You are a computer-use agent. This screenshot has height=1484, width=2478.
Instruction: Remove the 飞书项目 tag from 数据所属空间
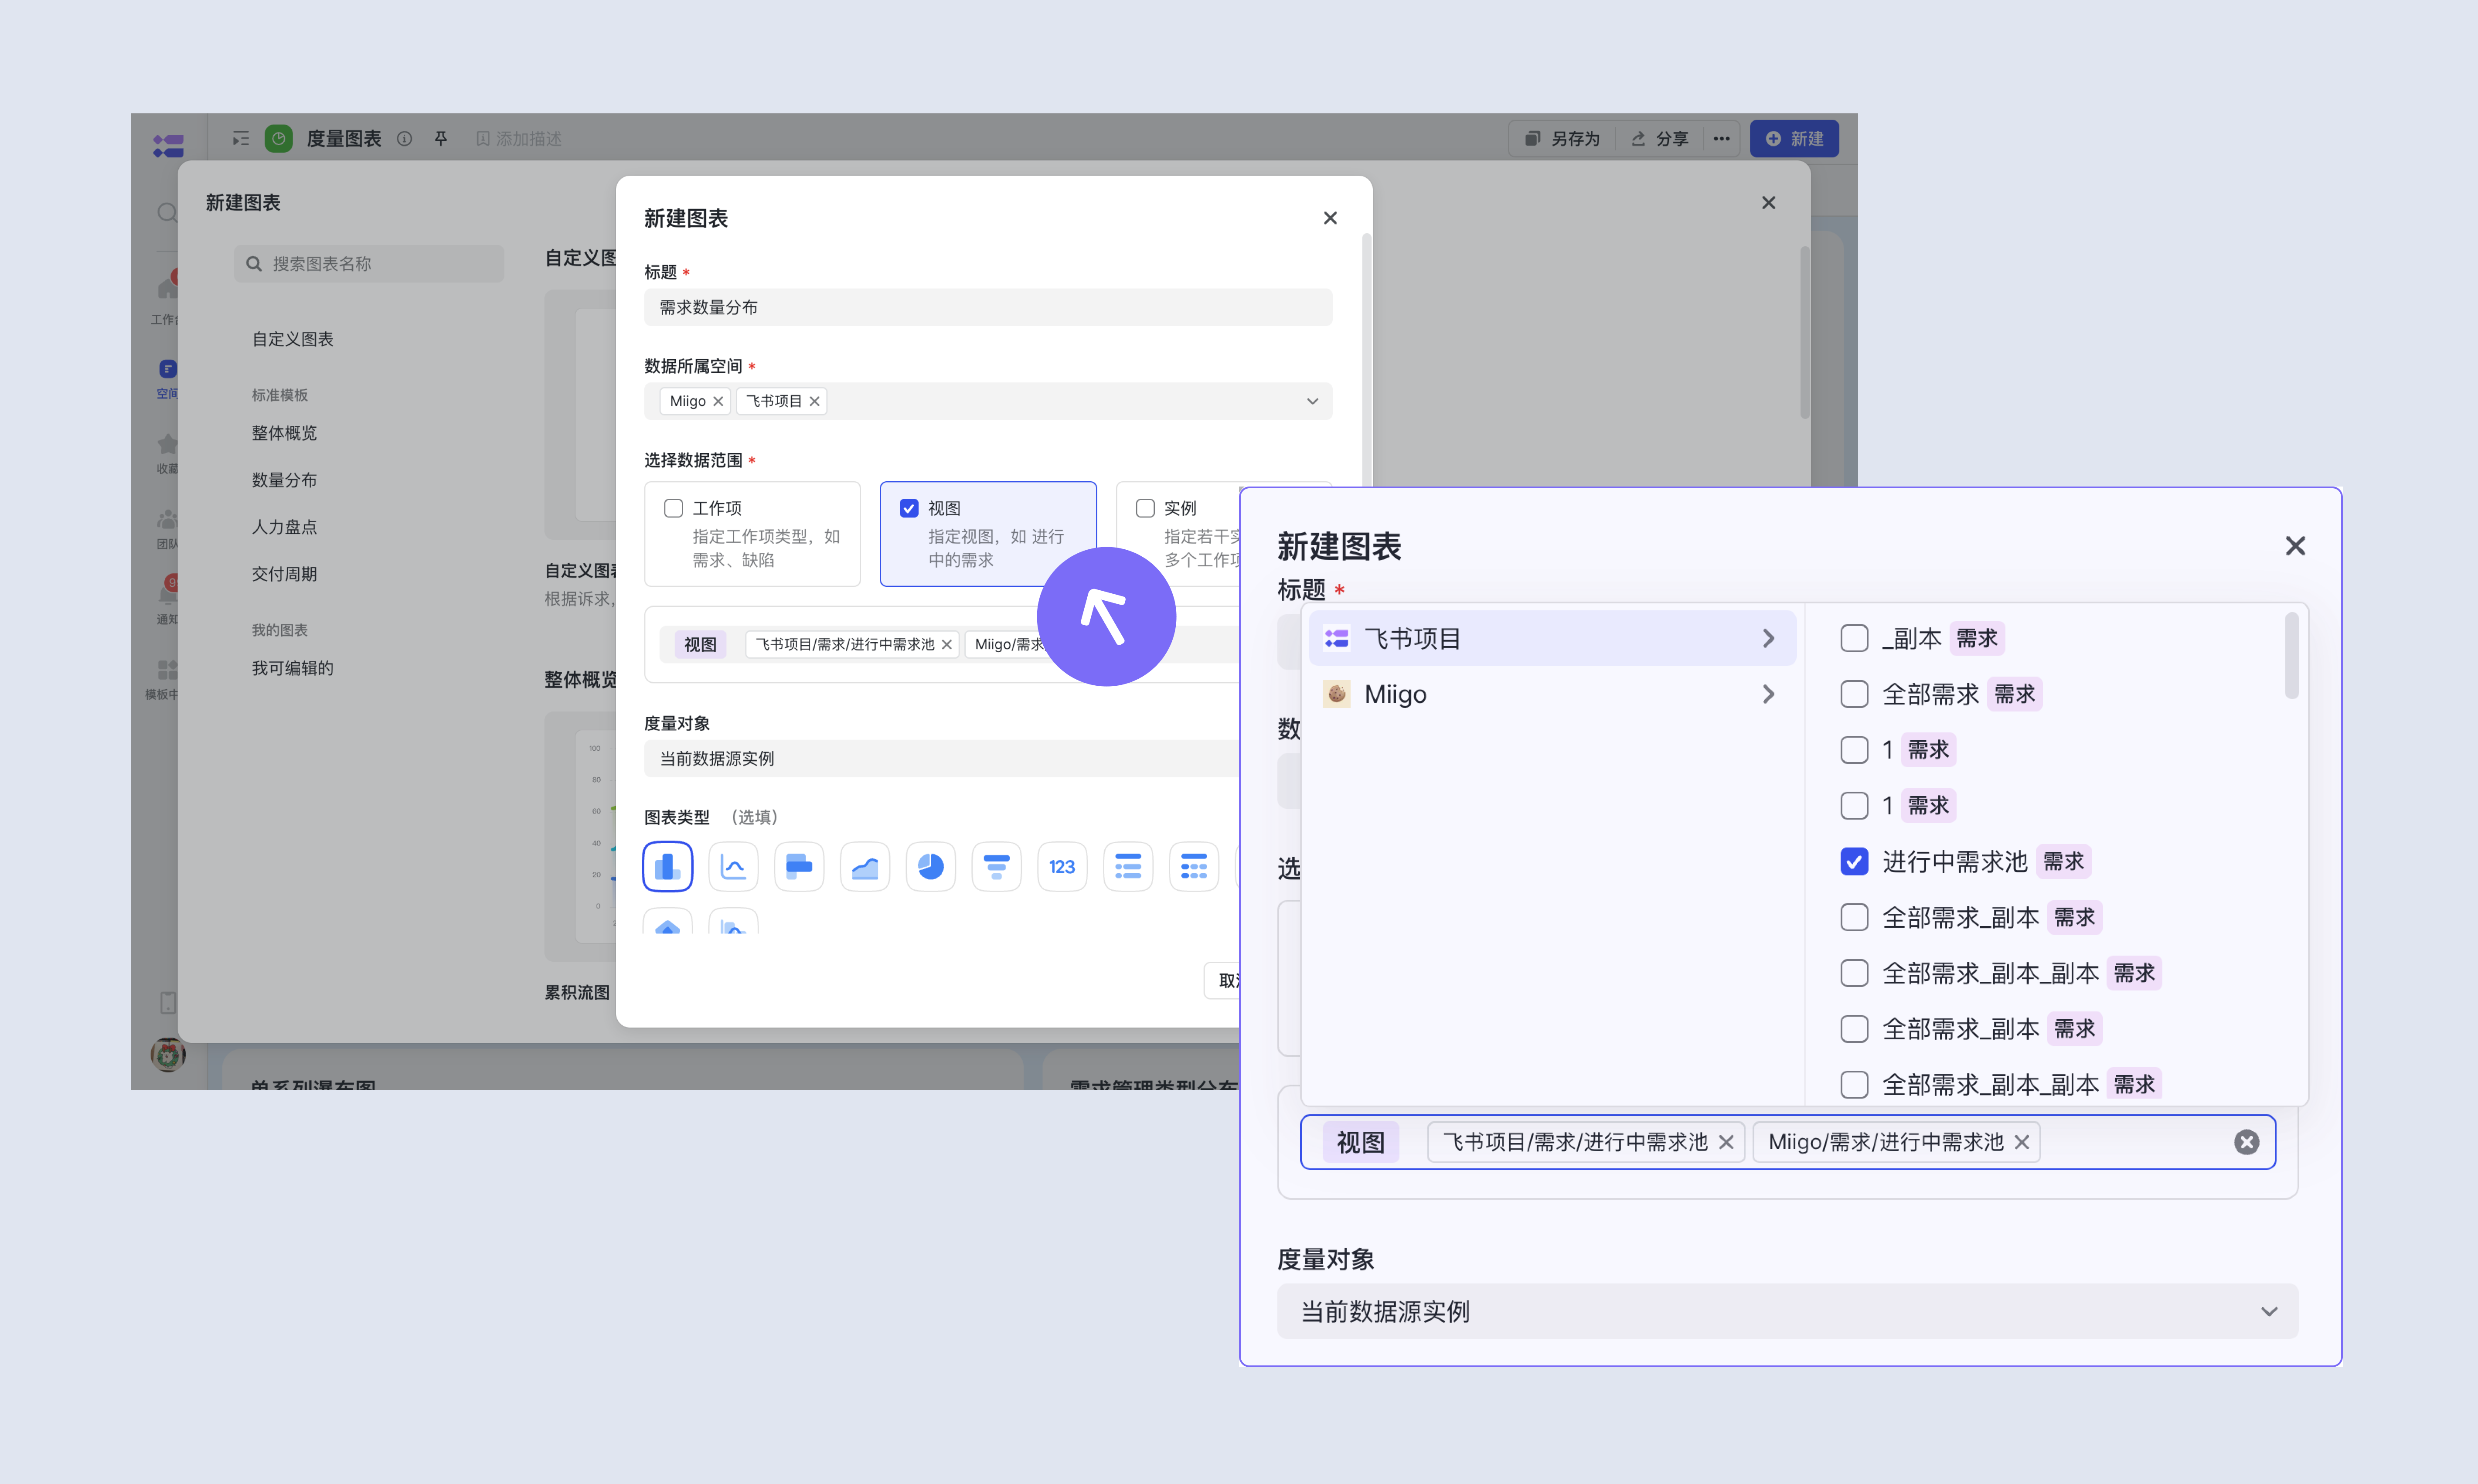point(815,401)
